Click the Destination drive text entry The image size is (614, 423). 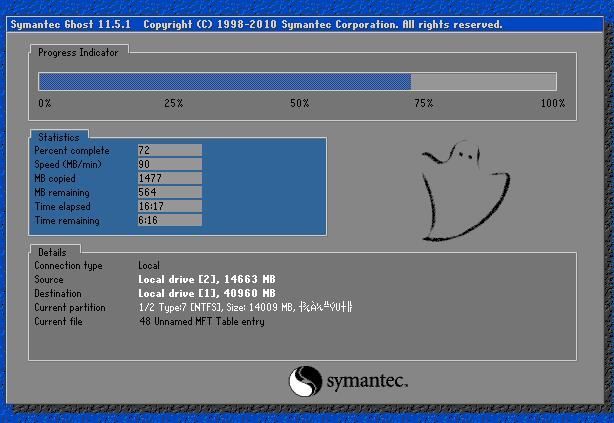pyautogui.click(x=205, y=294)
